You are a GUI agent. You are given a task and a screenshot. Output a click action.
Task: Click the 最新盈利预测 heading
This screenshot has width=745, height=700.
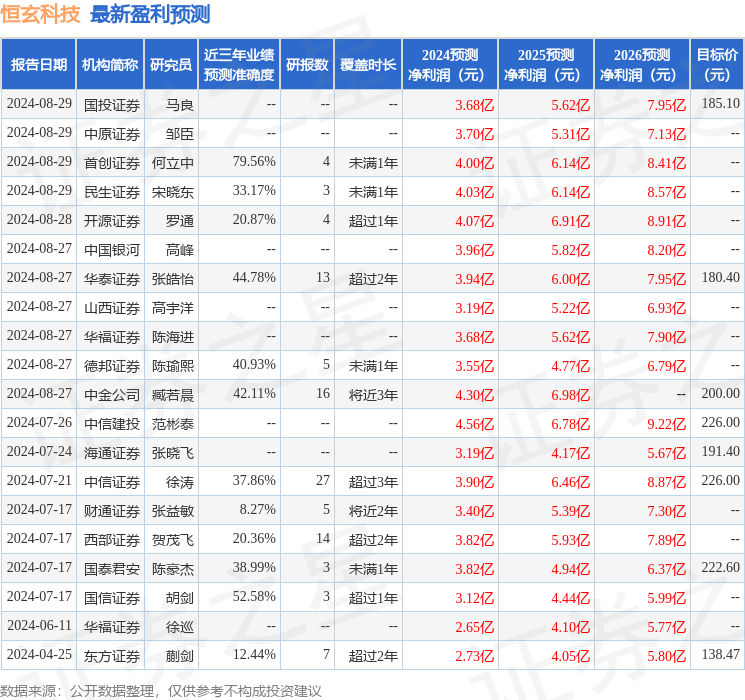150,14
